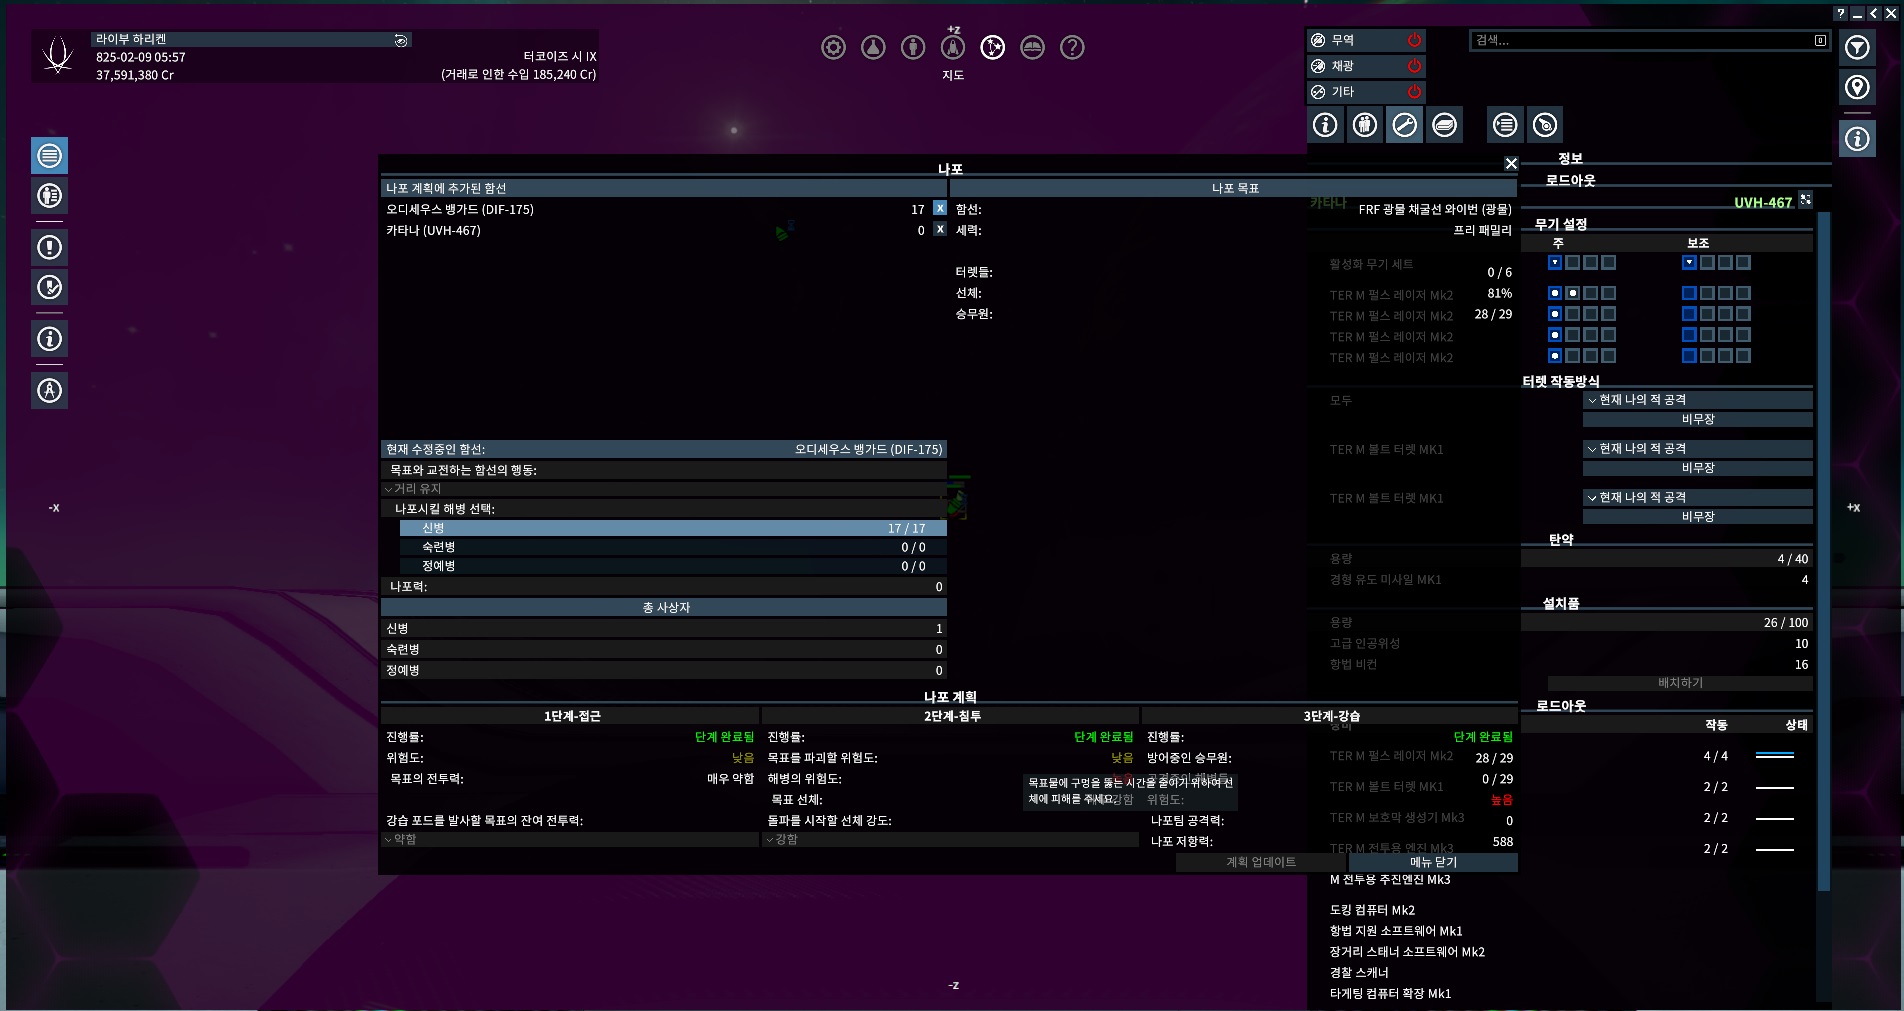The width and height of the screenshot is (1904, 1011).
Task: Toggle second primary weapon group for first weapon
Action: pos(1573,294)
